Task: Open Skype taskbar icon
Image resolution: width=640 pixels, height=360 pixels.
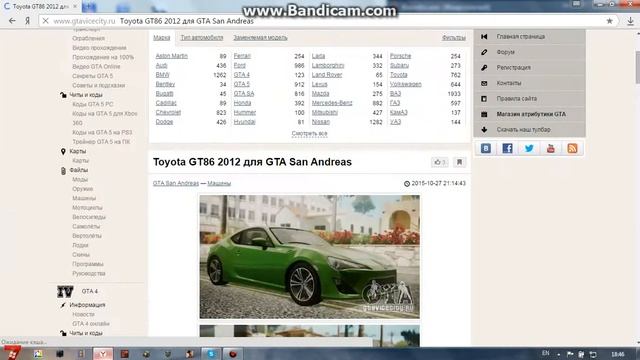Action: pyautogui.click(x=211, y=354)
